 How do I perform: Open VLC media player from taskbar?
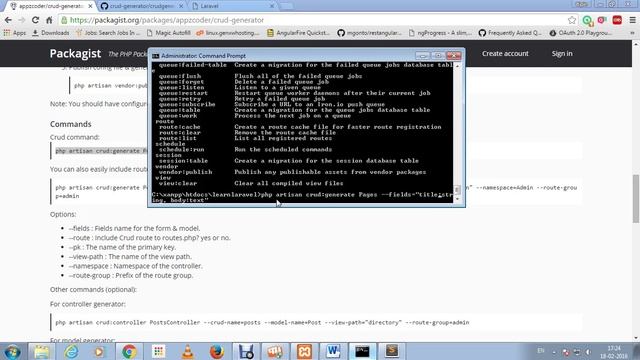187,351
